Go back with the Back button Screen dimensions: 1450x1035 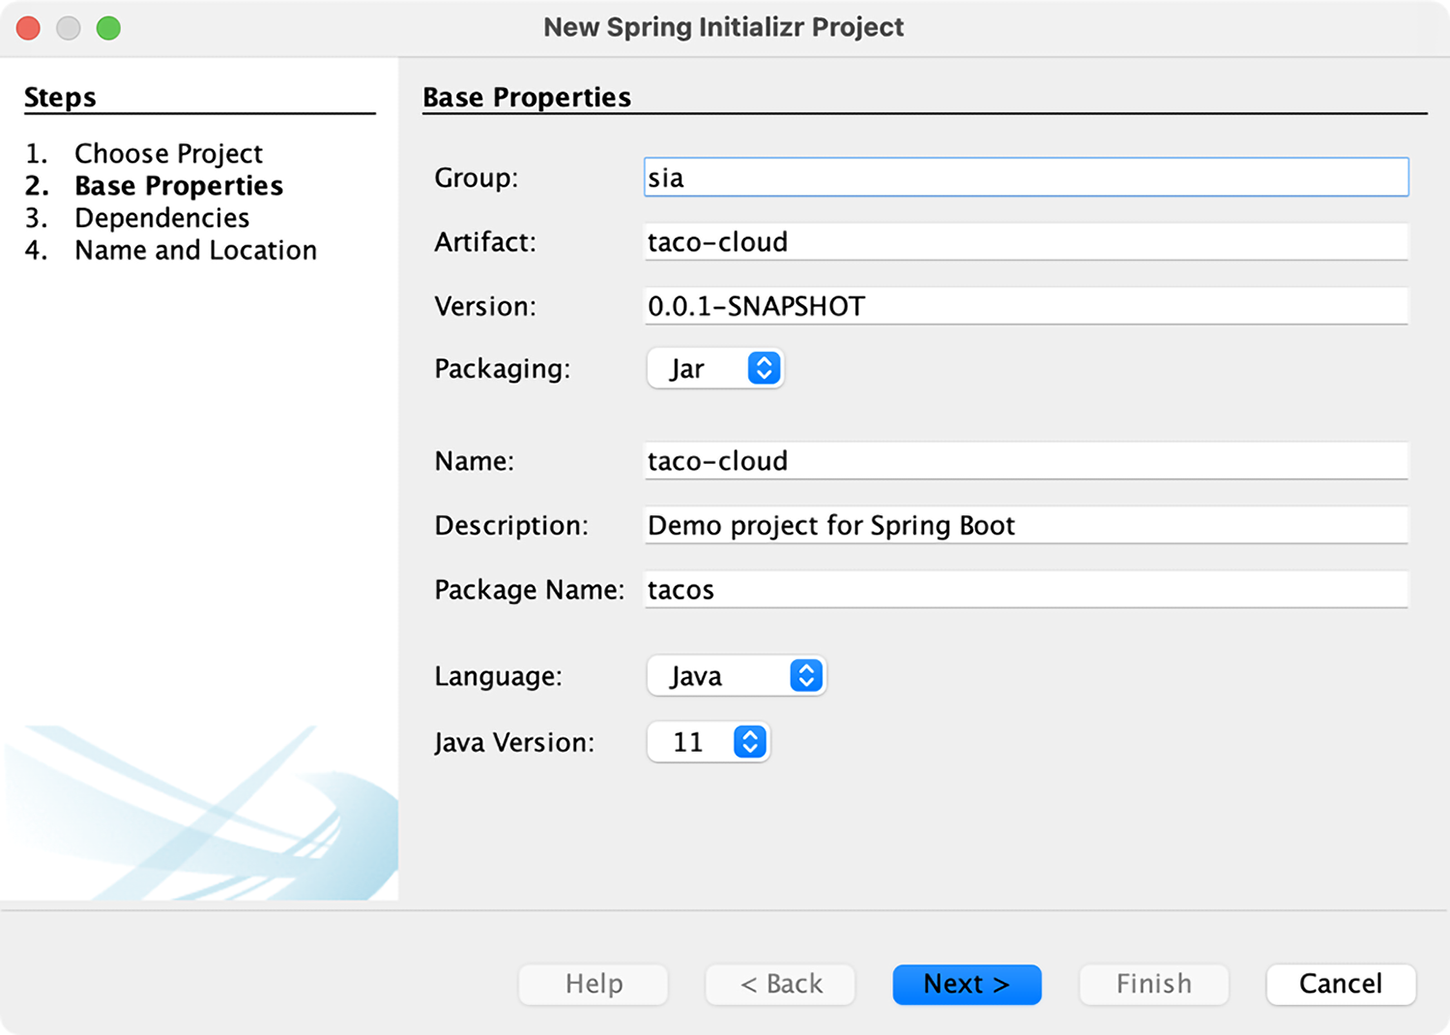pos(781,984)
